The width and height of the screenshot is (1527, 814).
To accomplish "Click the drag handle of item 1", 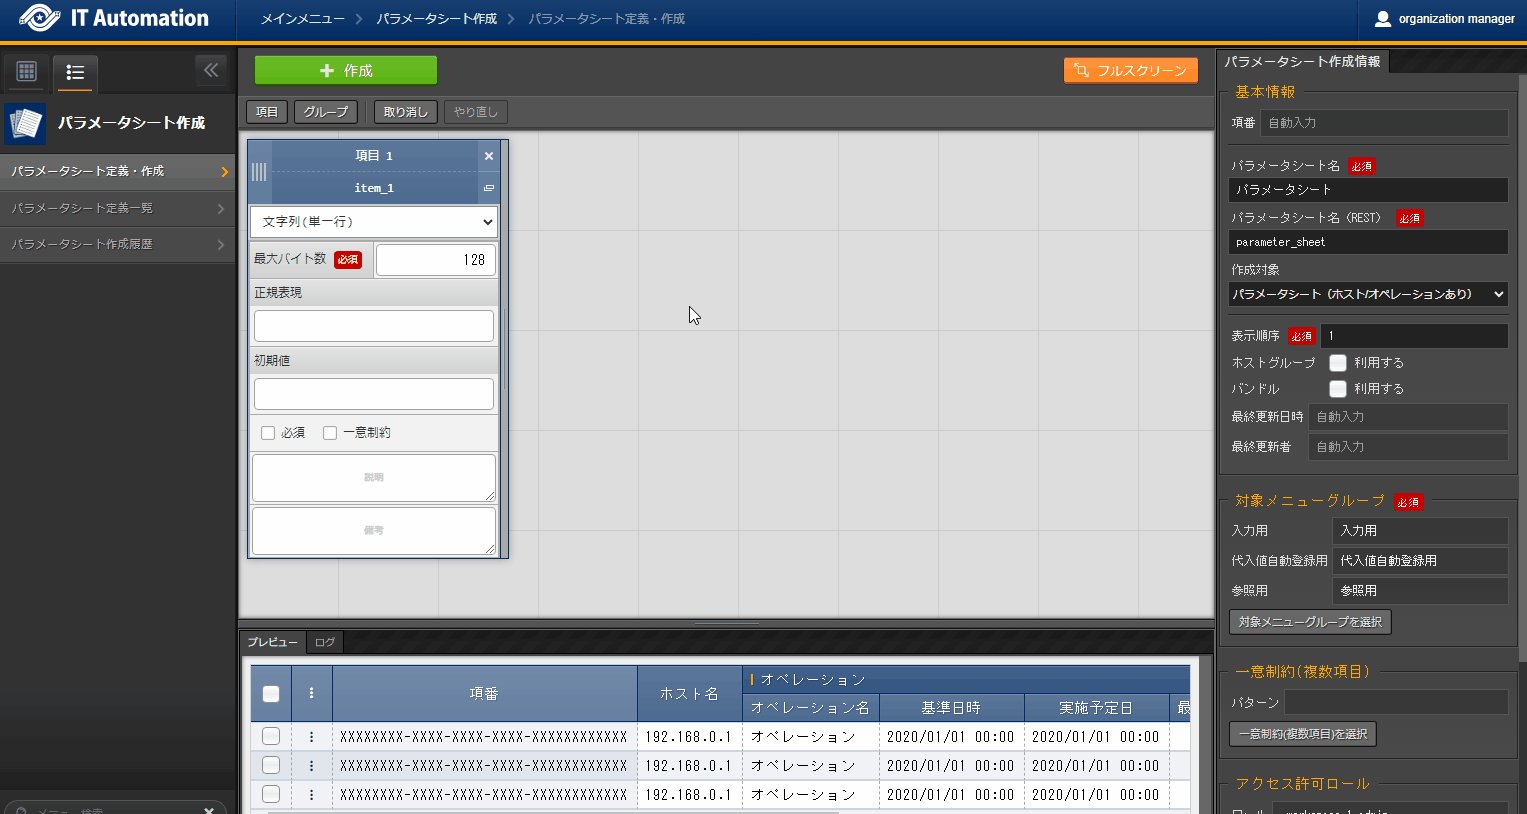I will [x=259, y=172].
